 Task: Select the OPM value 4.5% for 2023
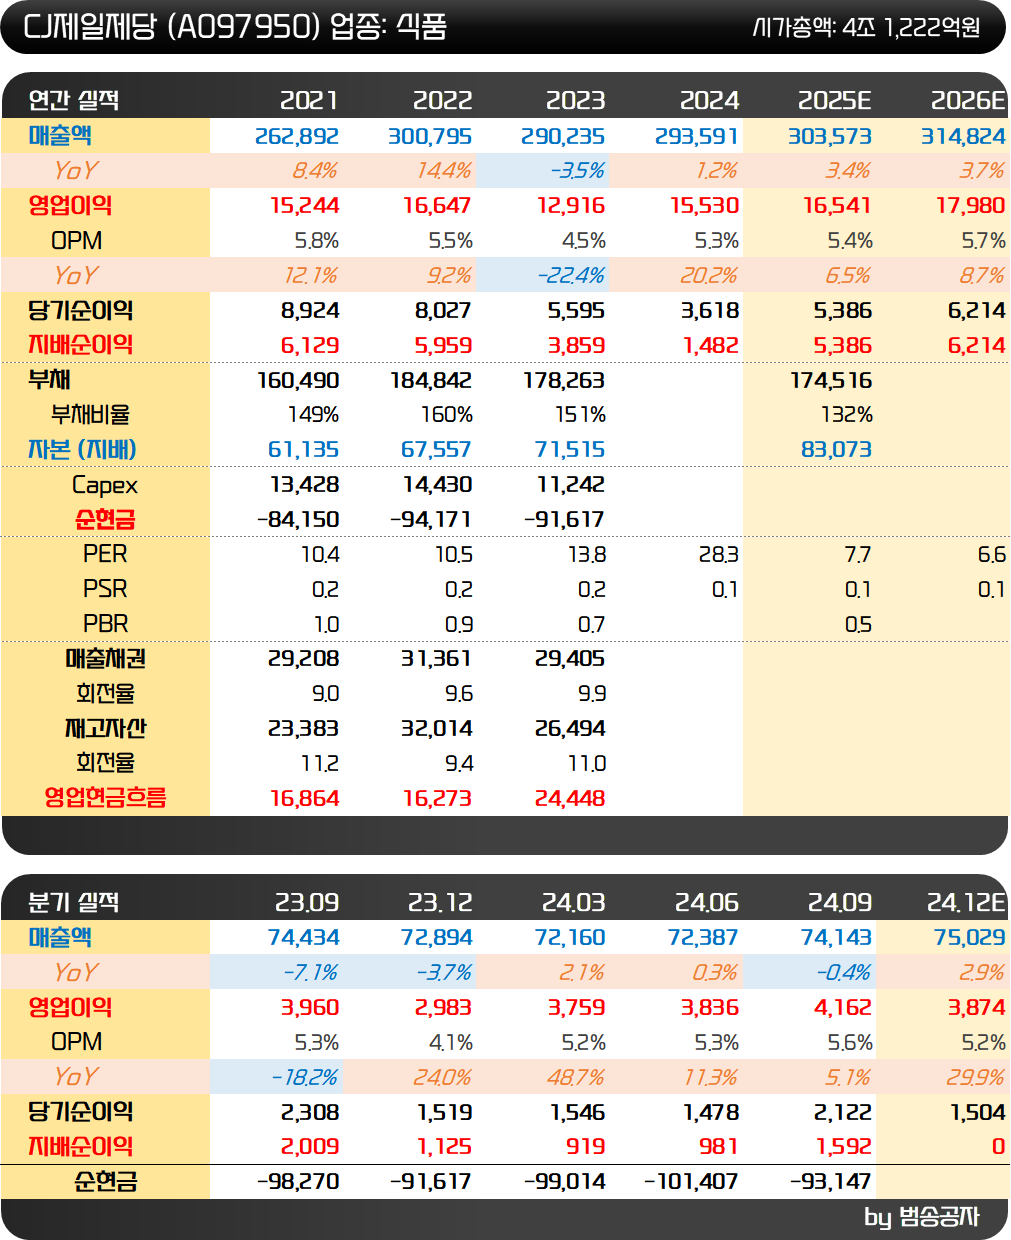584,241
